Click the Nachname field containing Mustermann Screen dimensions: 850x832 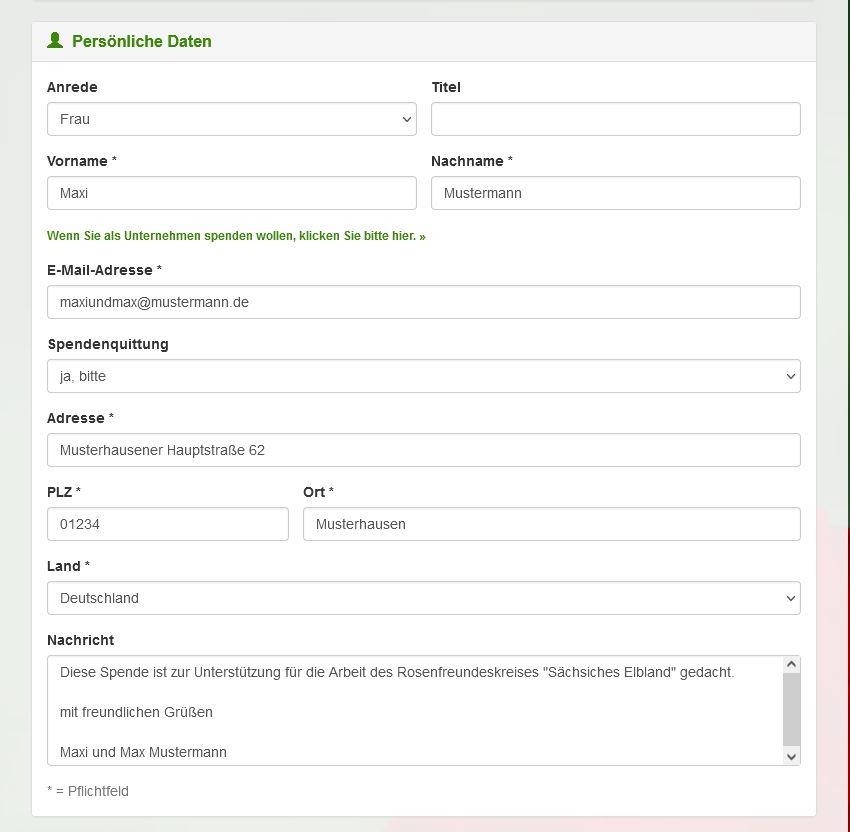pos(616,193)
